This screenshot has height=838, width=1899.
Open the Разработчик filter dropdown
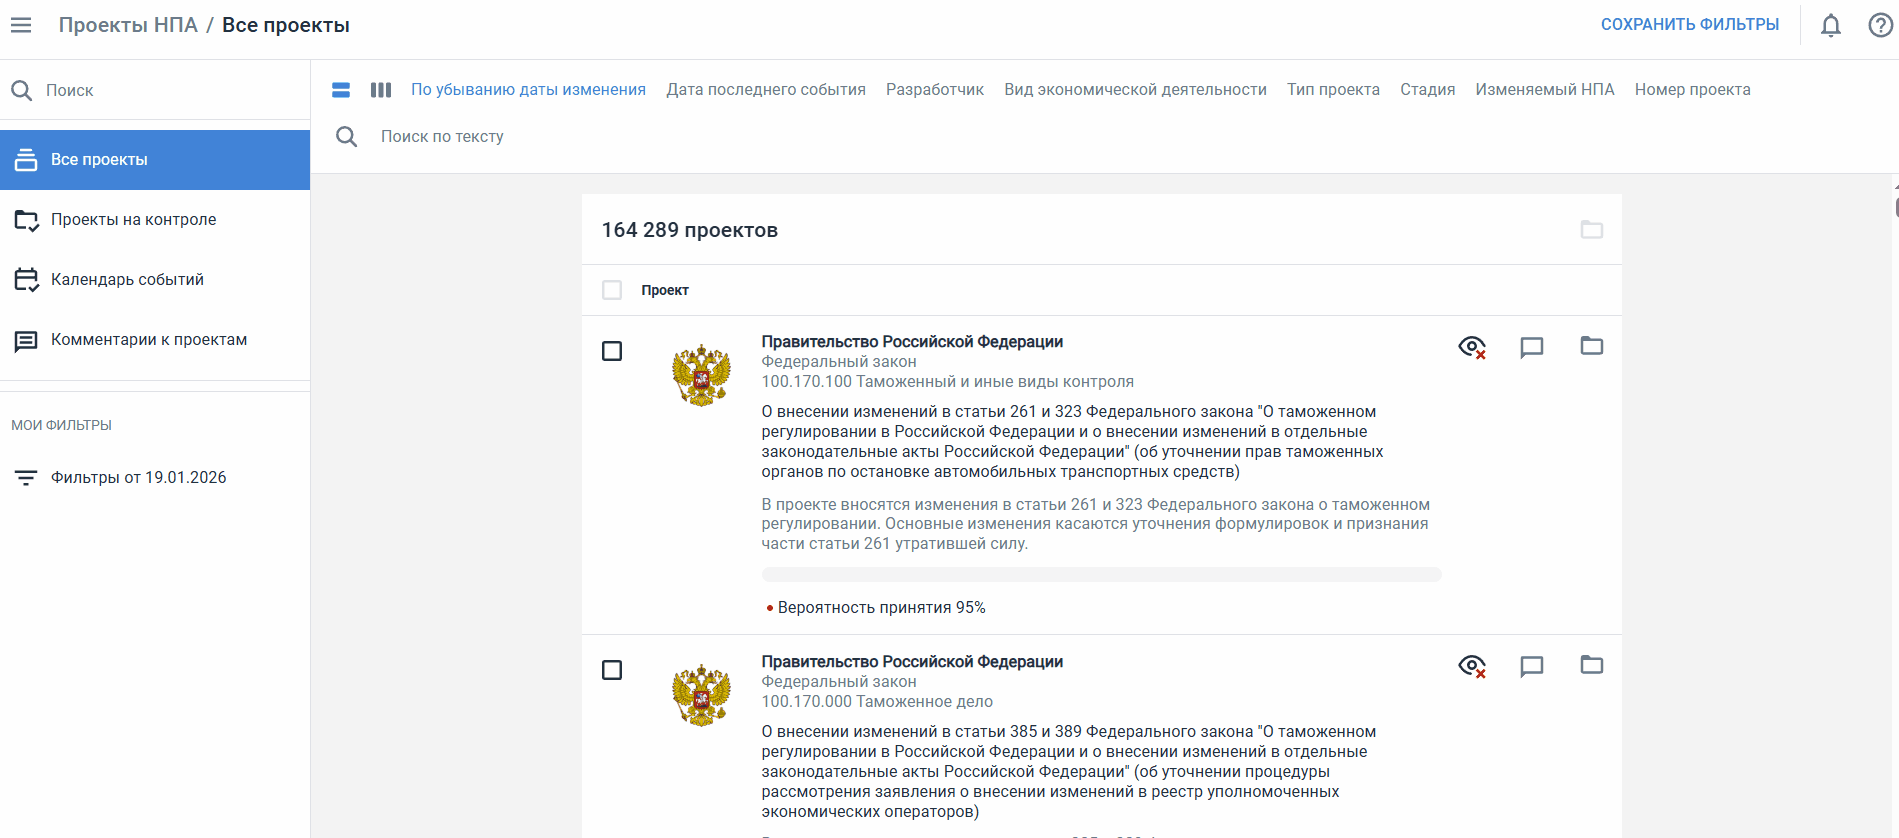pyautogui.click(x=934, y=90)
